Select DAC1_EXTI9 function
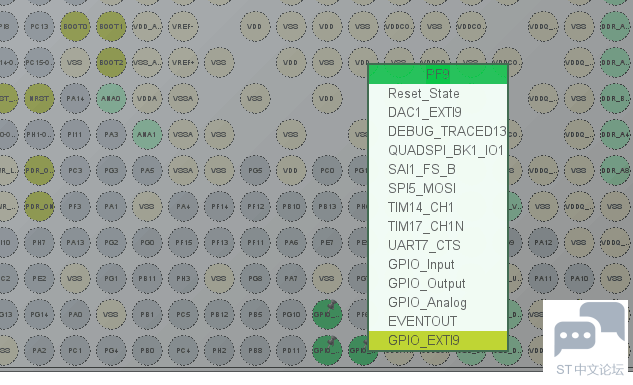The image size is (633, 385). 438,112
